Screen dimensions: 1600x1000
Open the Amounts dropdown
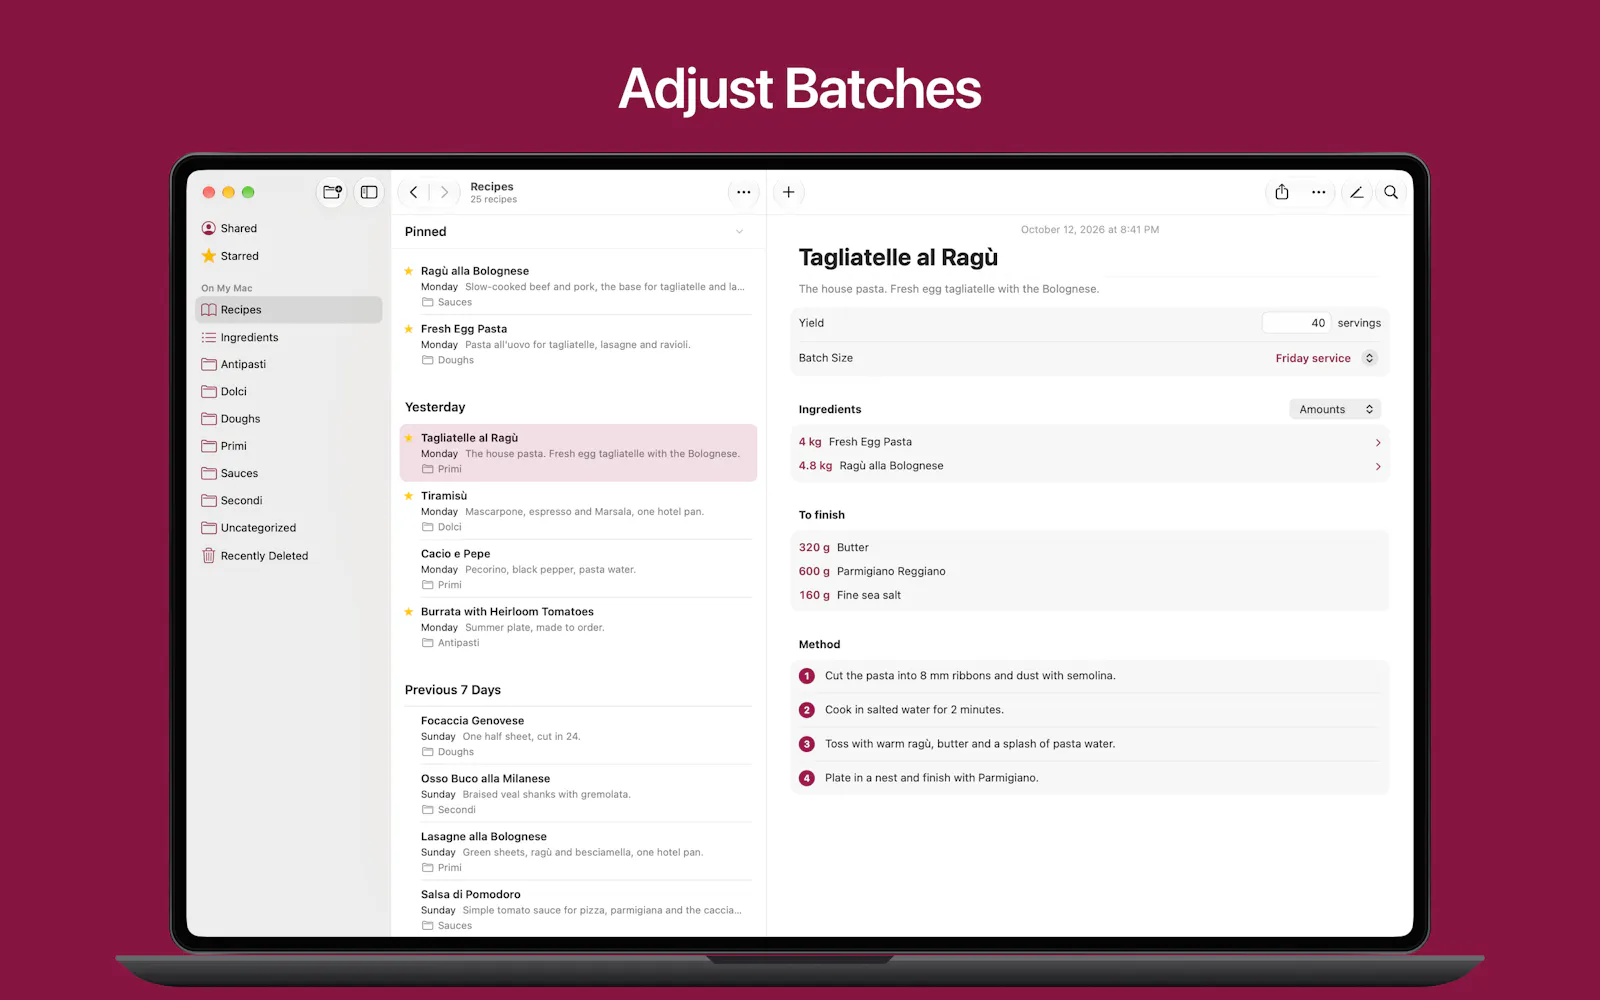1335,409
